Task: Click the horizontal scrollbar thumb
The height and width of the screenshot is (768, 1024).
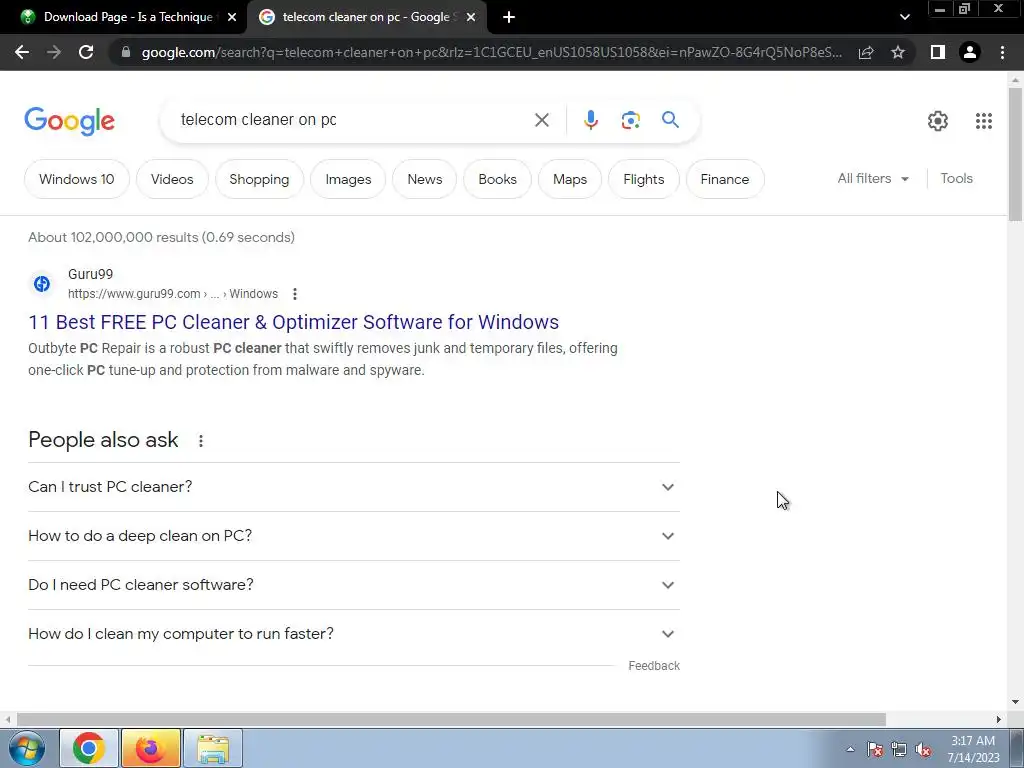Action: coord(451,719)
